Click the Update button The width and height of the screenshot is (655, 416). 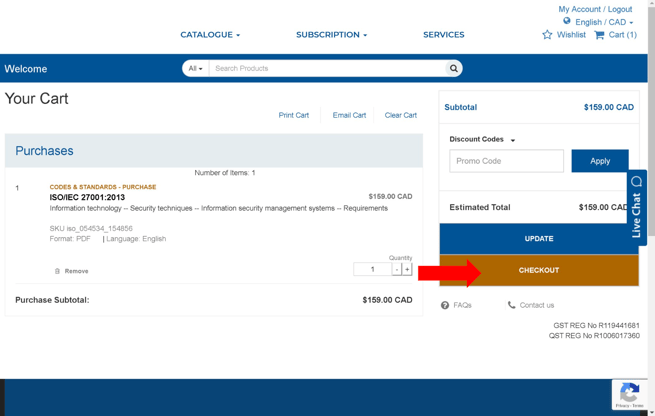539,238
